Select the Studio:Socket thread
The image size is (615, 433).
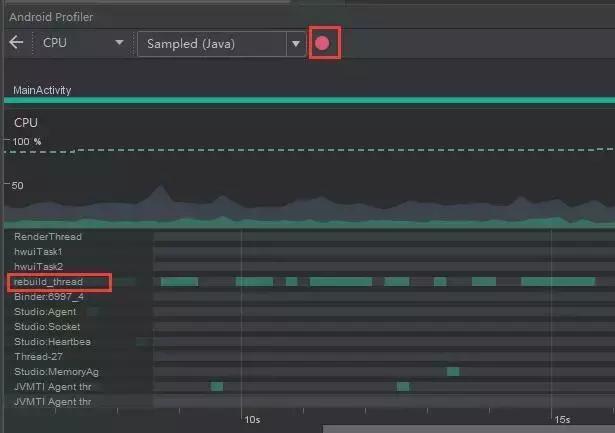click(47, 326)
